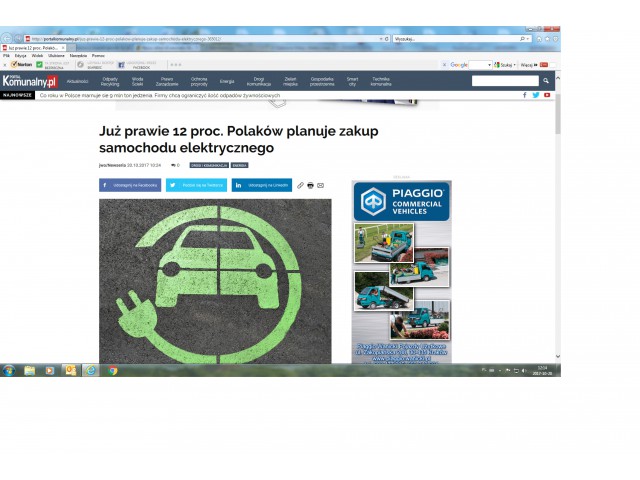This screenshot has width=640, height=480.
Task: Open the Energia navigation menu item
Action: click(227, 80)
